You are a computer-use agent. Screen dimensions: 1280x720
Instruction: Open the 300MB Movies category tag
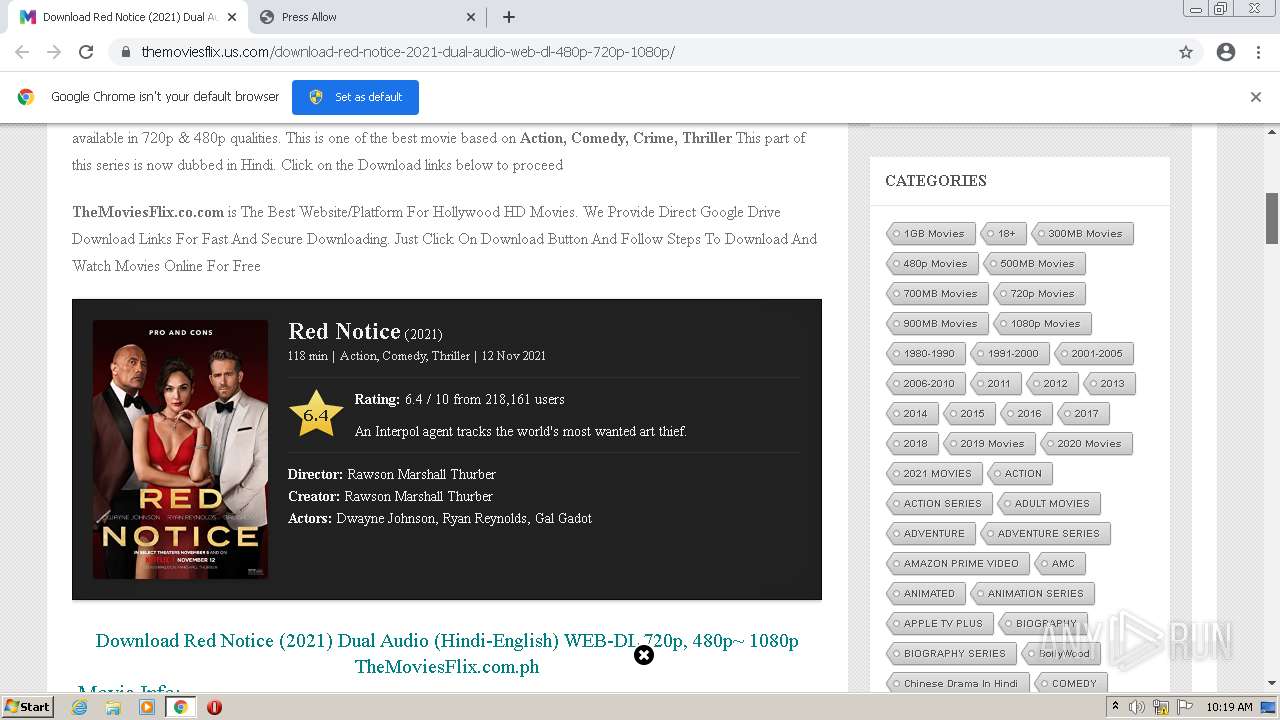pyautogui.click(x=1082, y=234)
